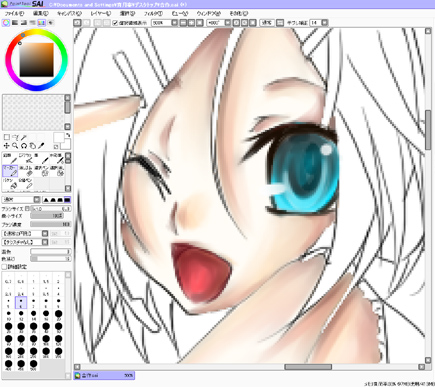Select the eyedropper color picker tool
The image size is (435, 388).
pos(41,146)
